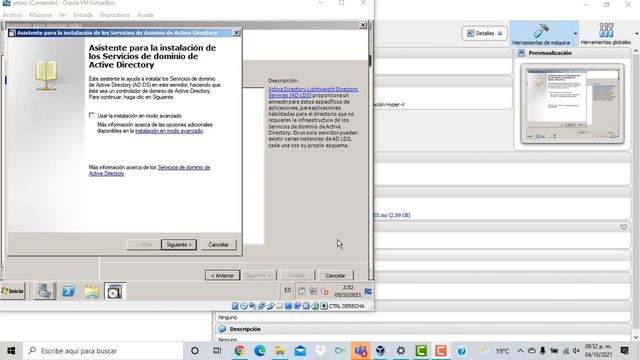The width and height of the screenshot is (640, 360).
Task: Click the VM preview thumbnail
Action: click(572, 103)
